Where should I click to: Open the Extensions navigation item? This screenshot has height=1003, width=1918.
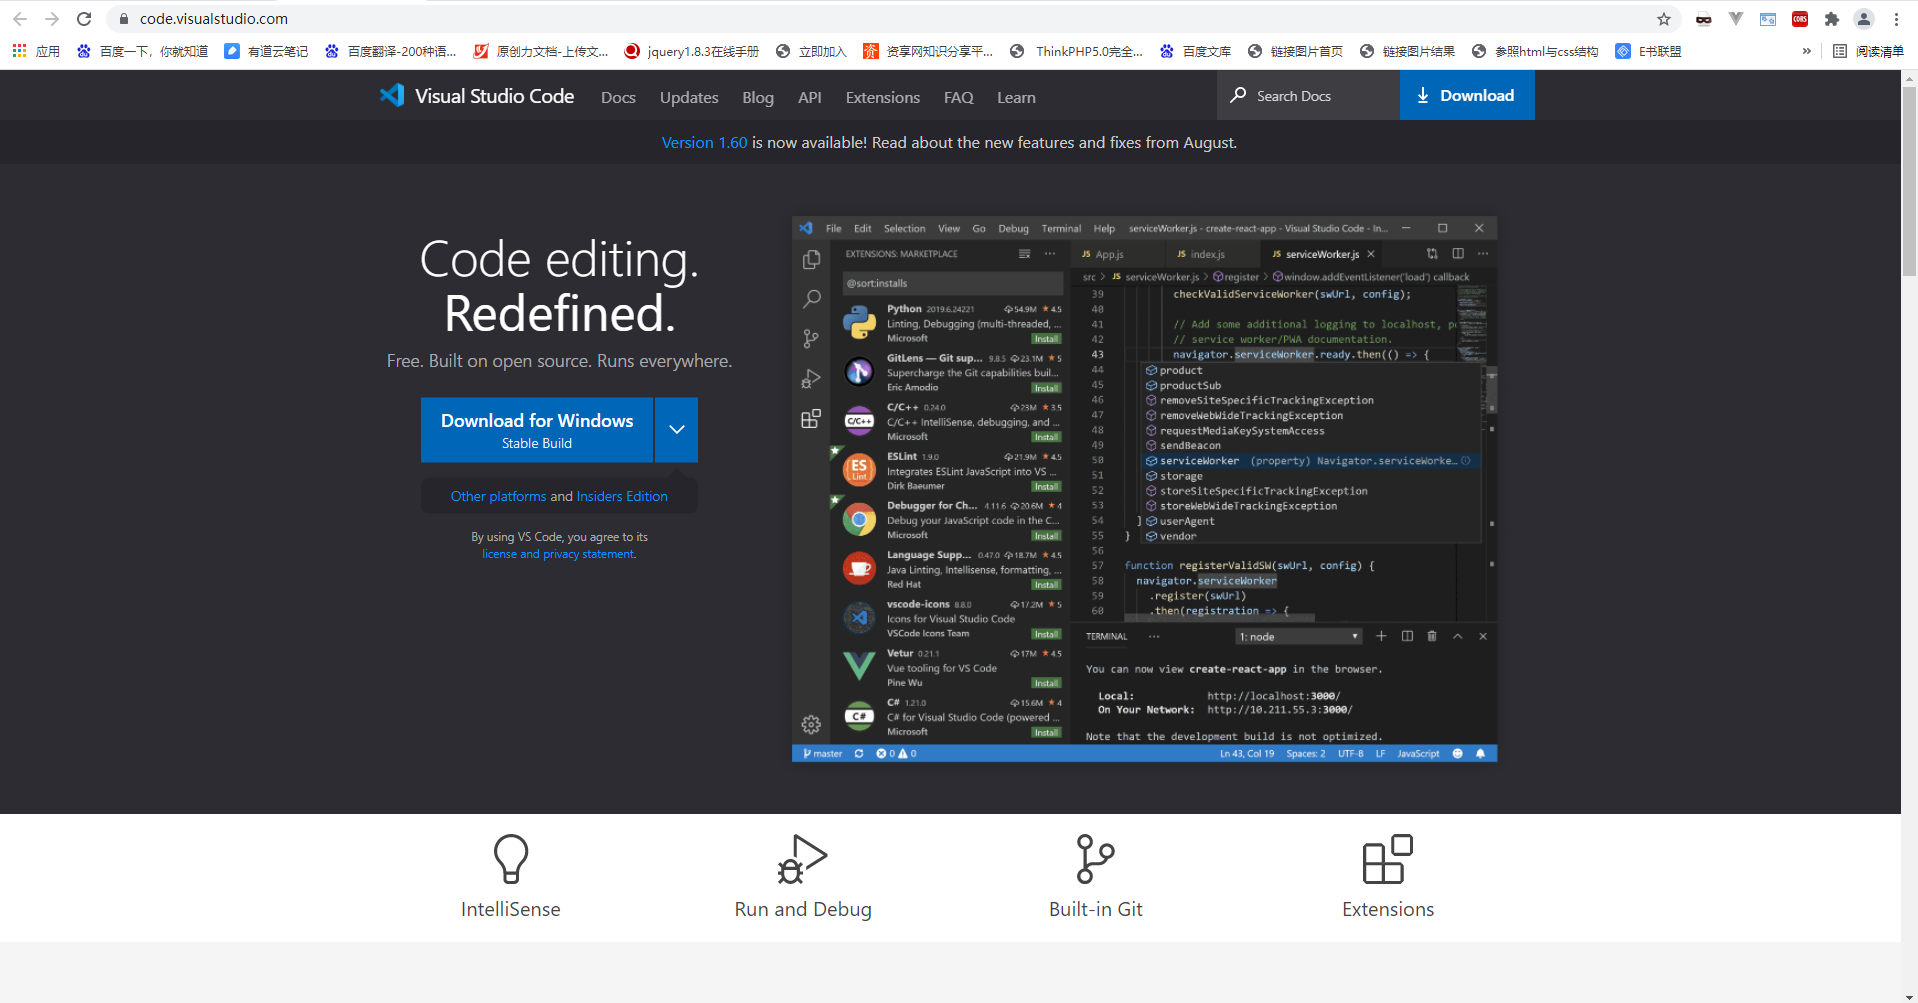(883, 97)
